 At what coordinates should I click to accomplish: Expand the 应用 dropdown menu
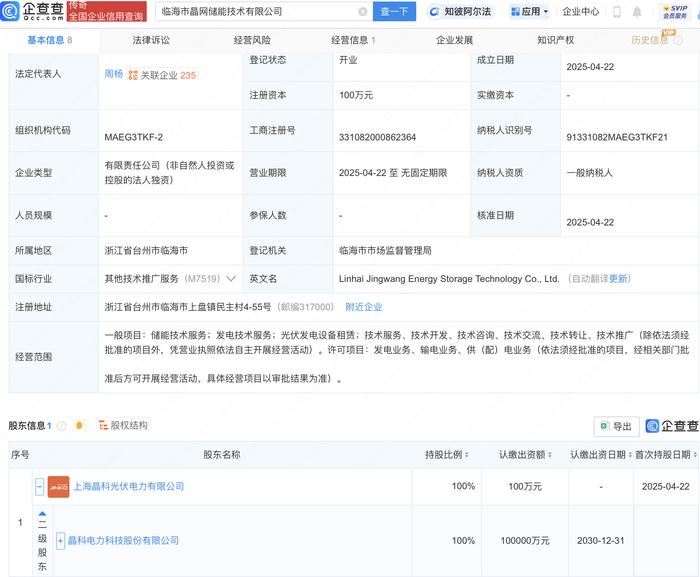coord(529,12)
